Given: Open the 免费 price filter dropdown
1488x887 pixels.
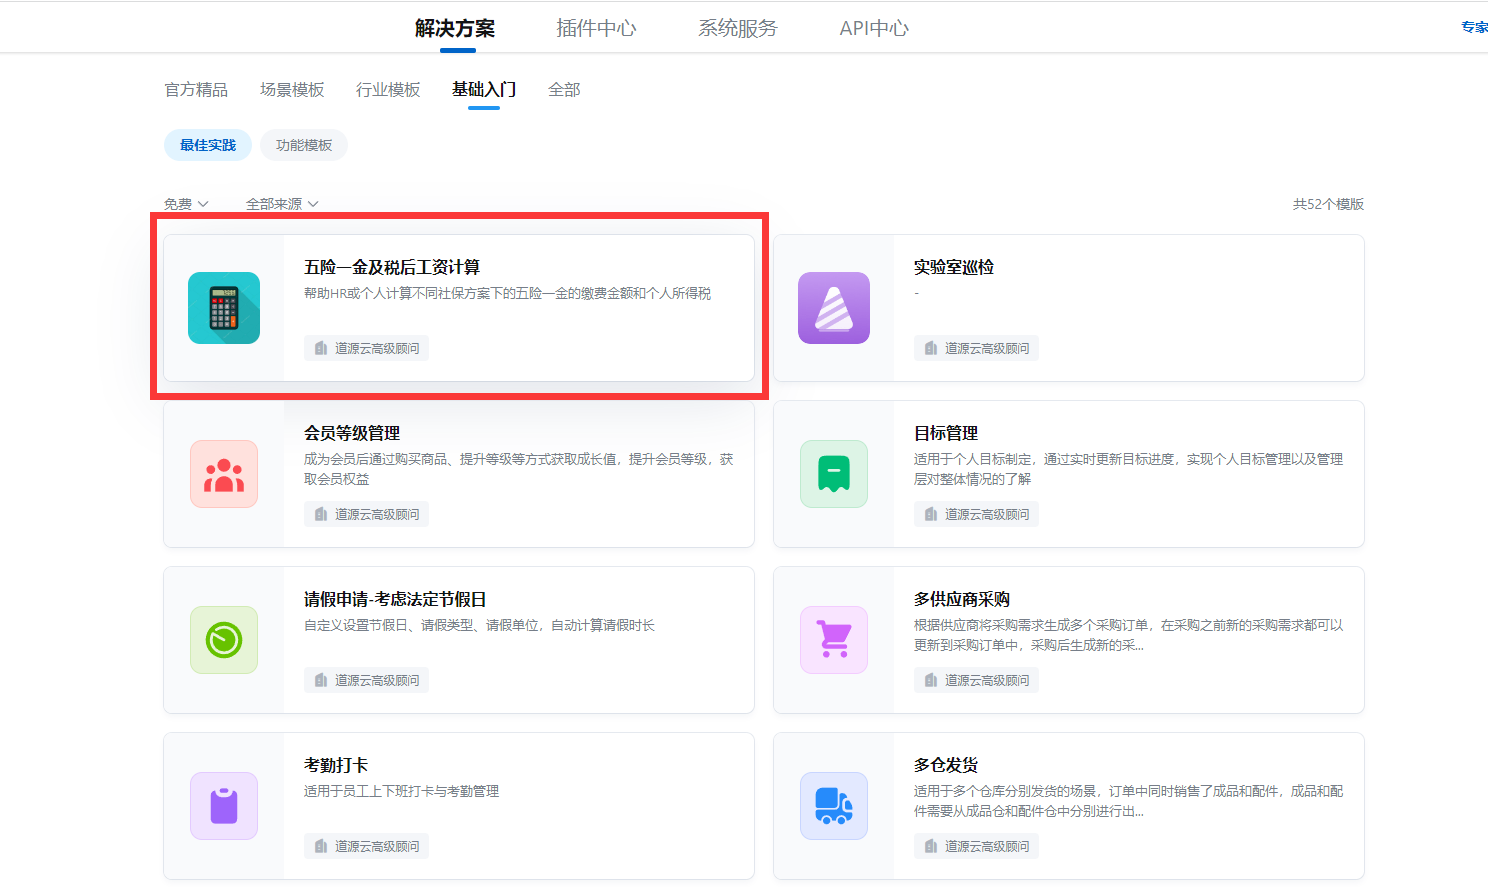Looking at the screenshot, I should [x=186, y=203].
